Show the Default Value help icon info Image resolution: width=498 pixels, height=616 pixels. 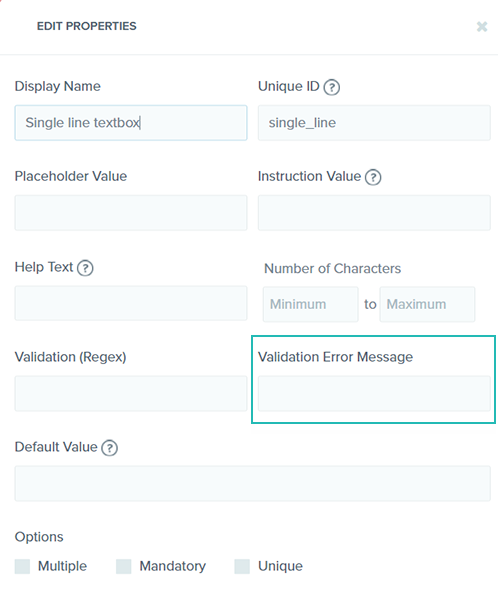(109, 448)
